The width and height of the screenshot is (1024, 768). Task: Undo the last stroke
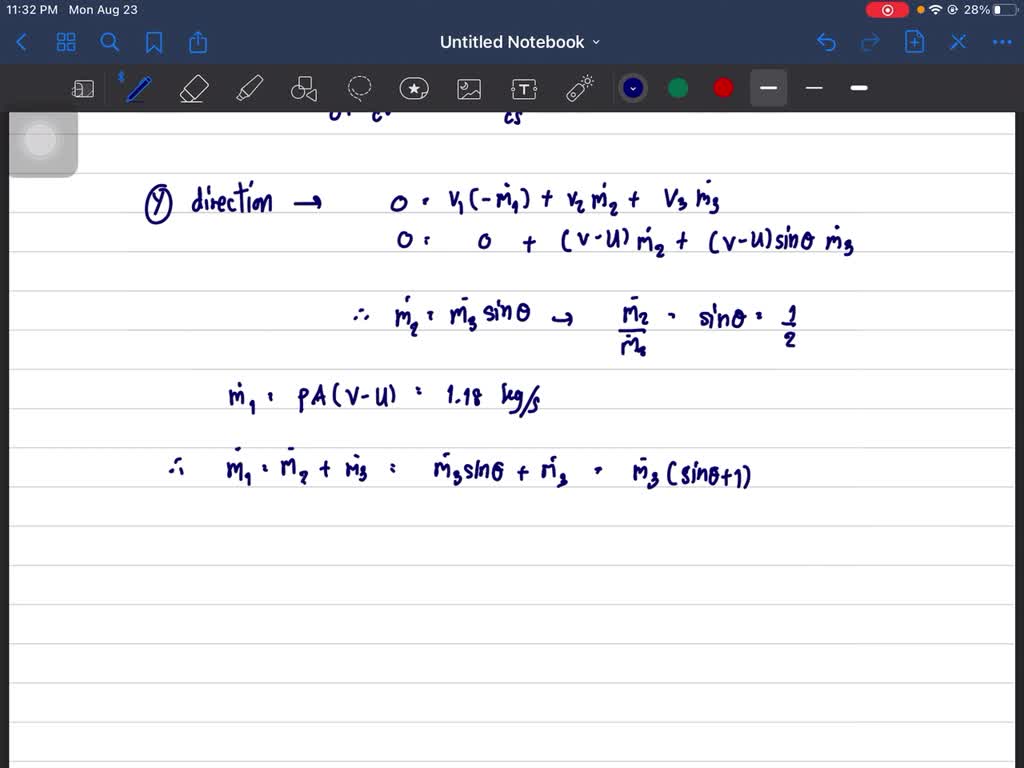tap(826, 42)
